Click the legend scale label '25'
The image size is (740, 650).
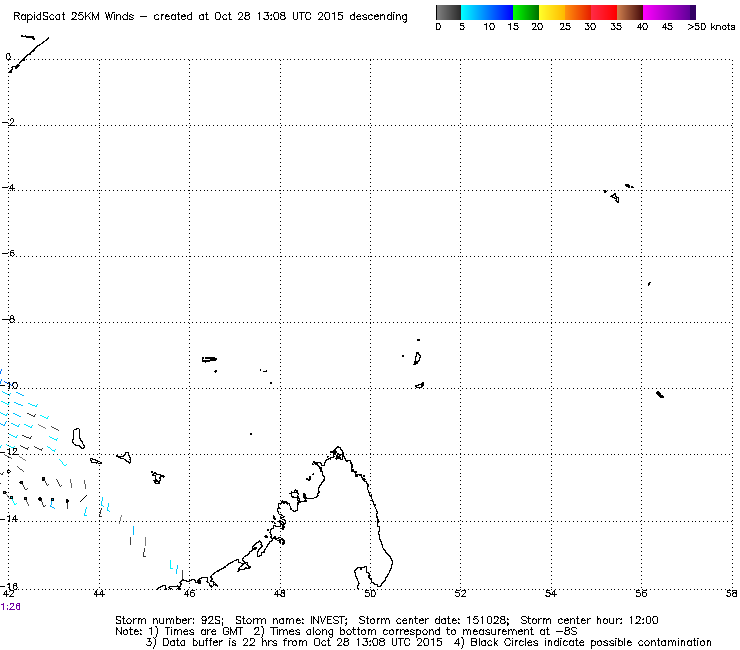[565, 27]
